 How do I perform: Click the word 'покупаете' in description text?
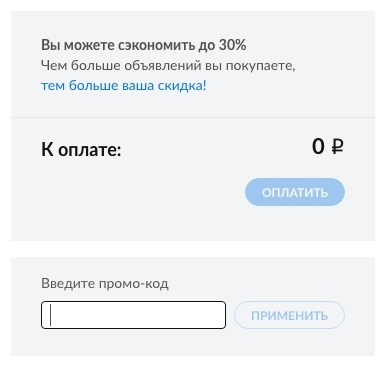(x=261, y=66)
